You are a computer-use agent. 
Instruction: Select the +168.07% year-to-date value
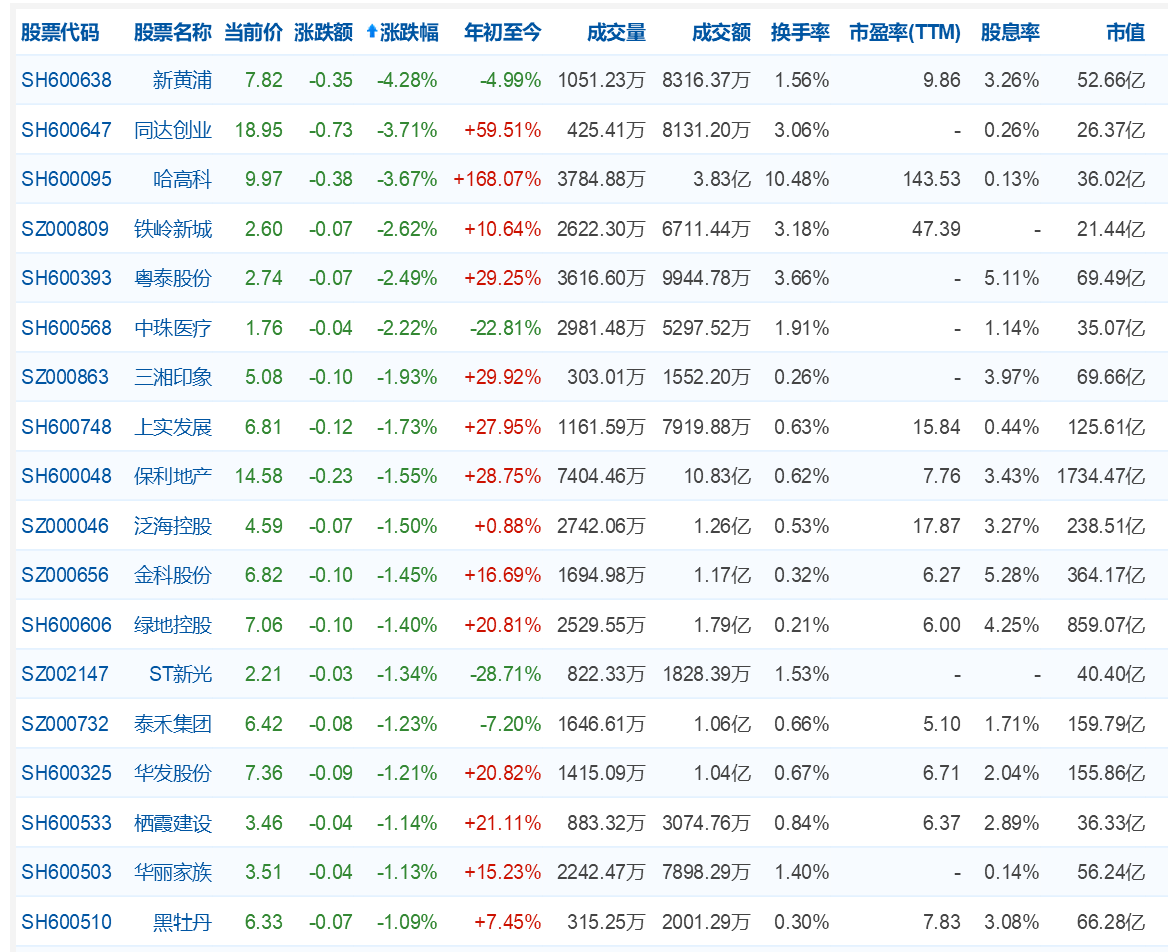497,179
